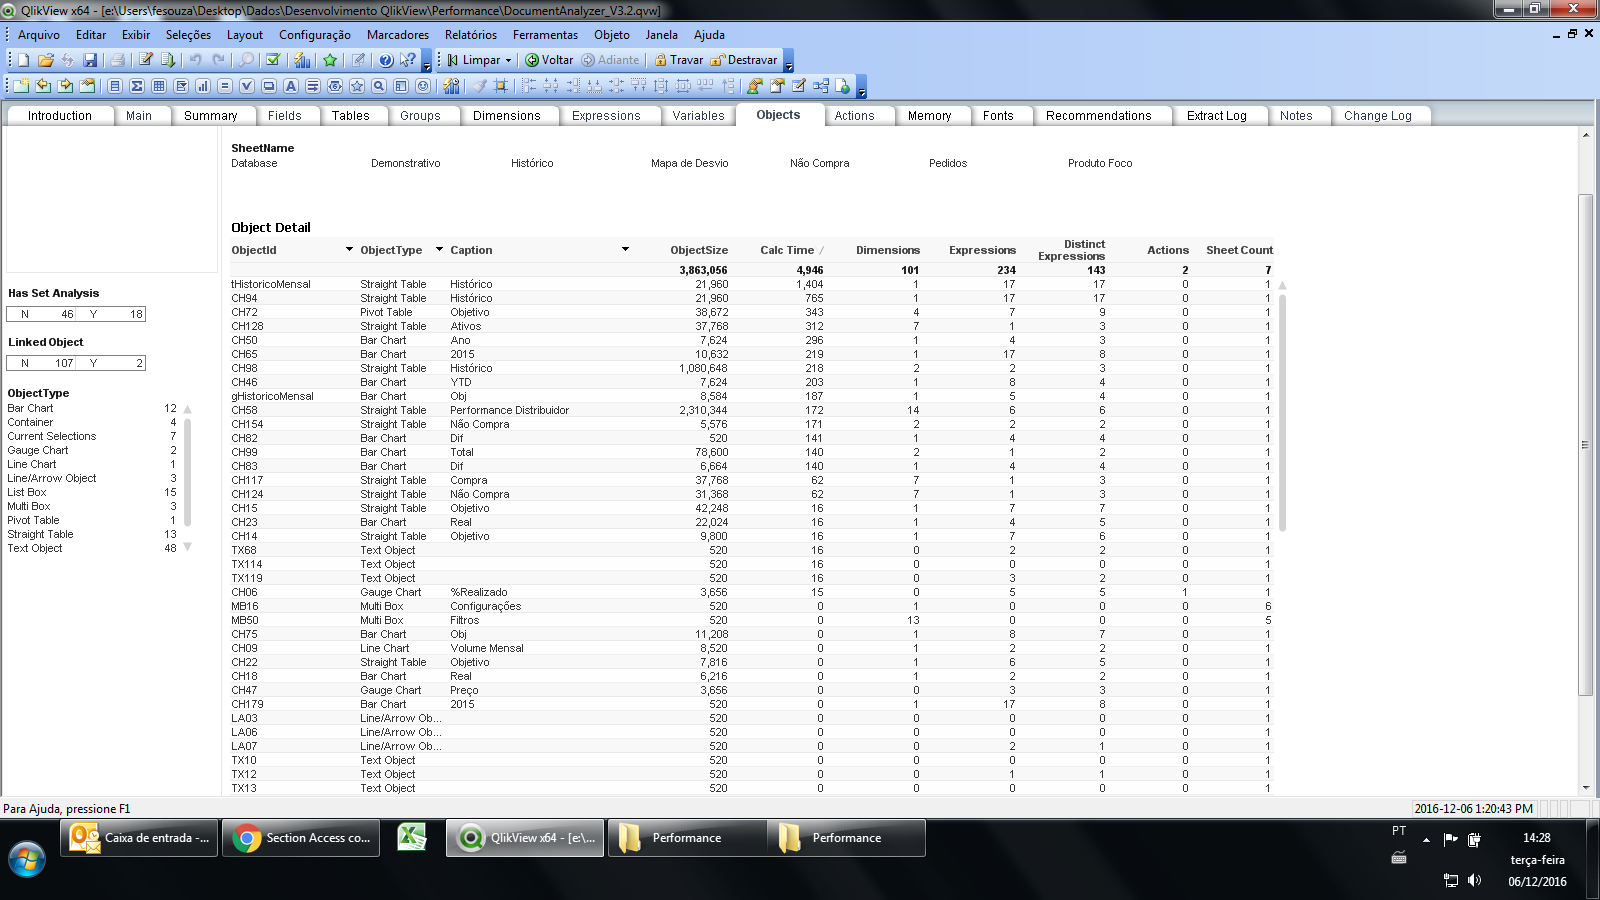The width and height of the screenshot is (1600, 900).
Task: Select Y value in Linked Object
Action: pyautogui.click(x=111, y=363)
